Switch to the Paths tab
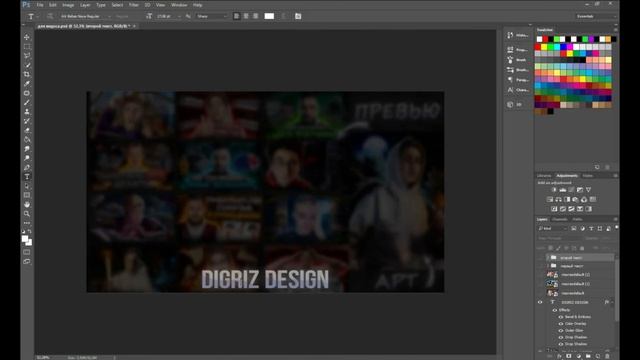The width and height of the screenshot is (640, 360). coord(577,219)
